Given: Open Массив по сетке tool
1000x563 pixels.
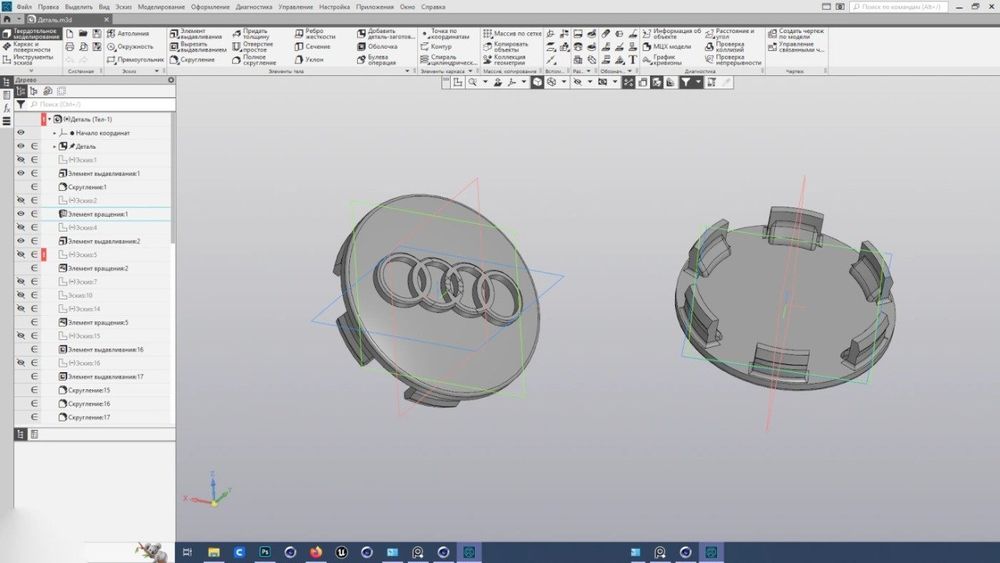Looking at the screenshot, I should click(512, 33).
